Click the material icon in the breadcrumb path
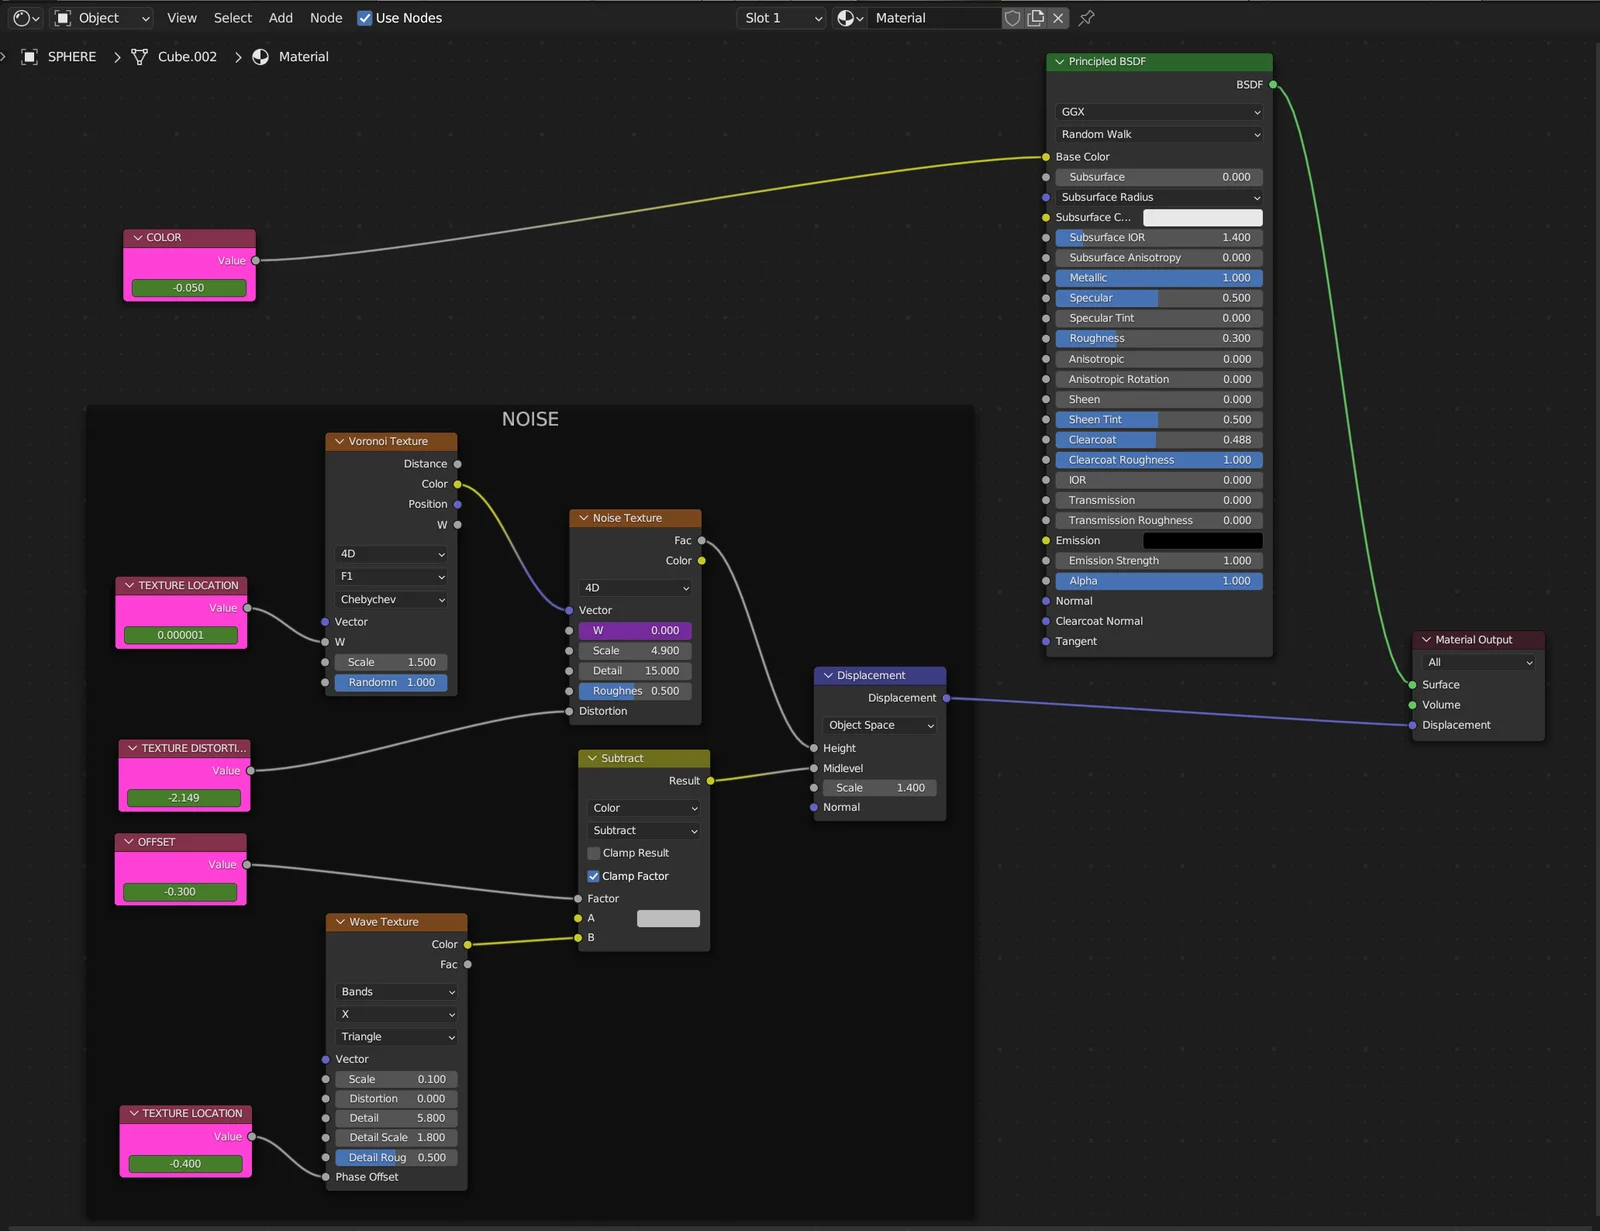This screenshot has height=1231, width=1600. coord(260,56)
